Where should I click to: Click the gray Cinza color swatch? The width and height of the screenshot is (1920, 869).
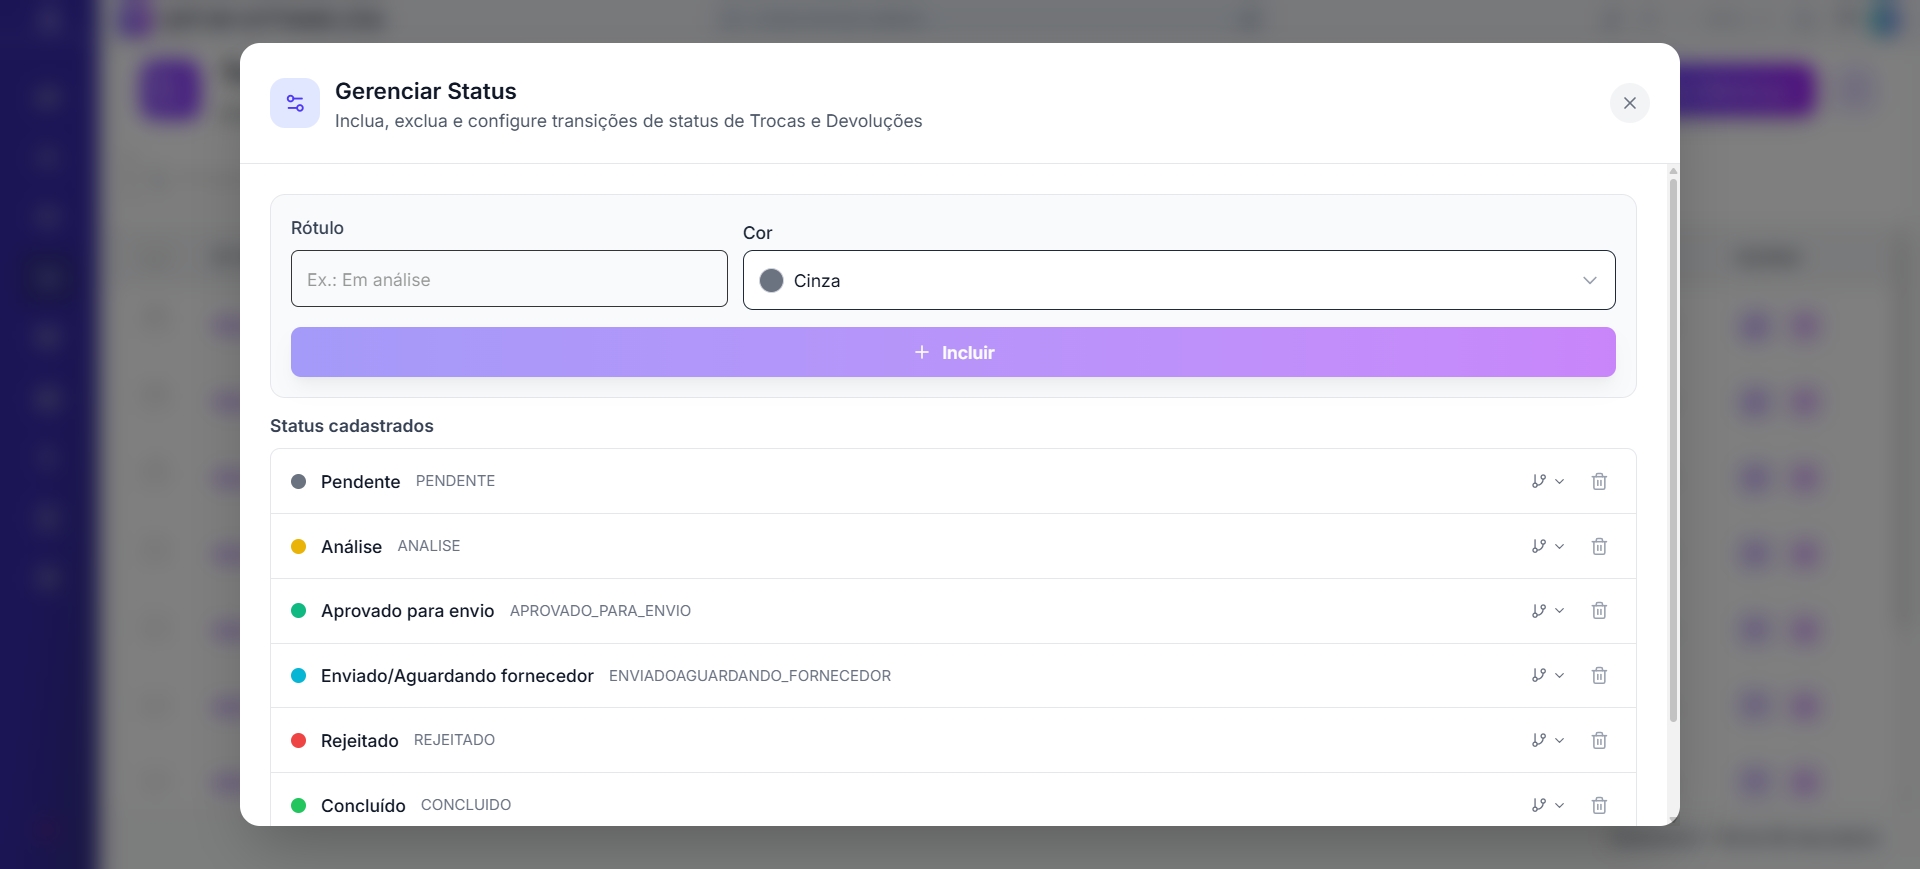pyautogui.click(x=771, y=281)
